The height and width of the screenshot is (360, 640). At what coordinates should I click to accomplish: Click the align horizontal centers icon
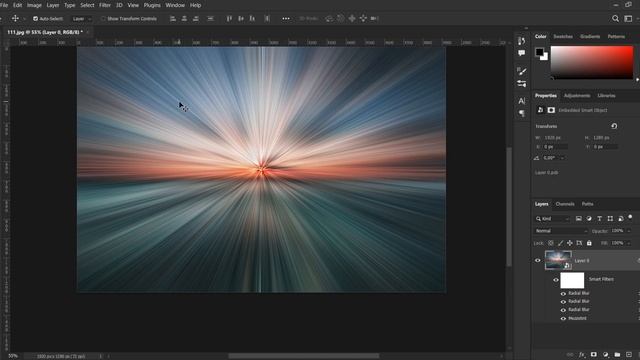tap(184, 18)
